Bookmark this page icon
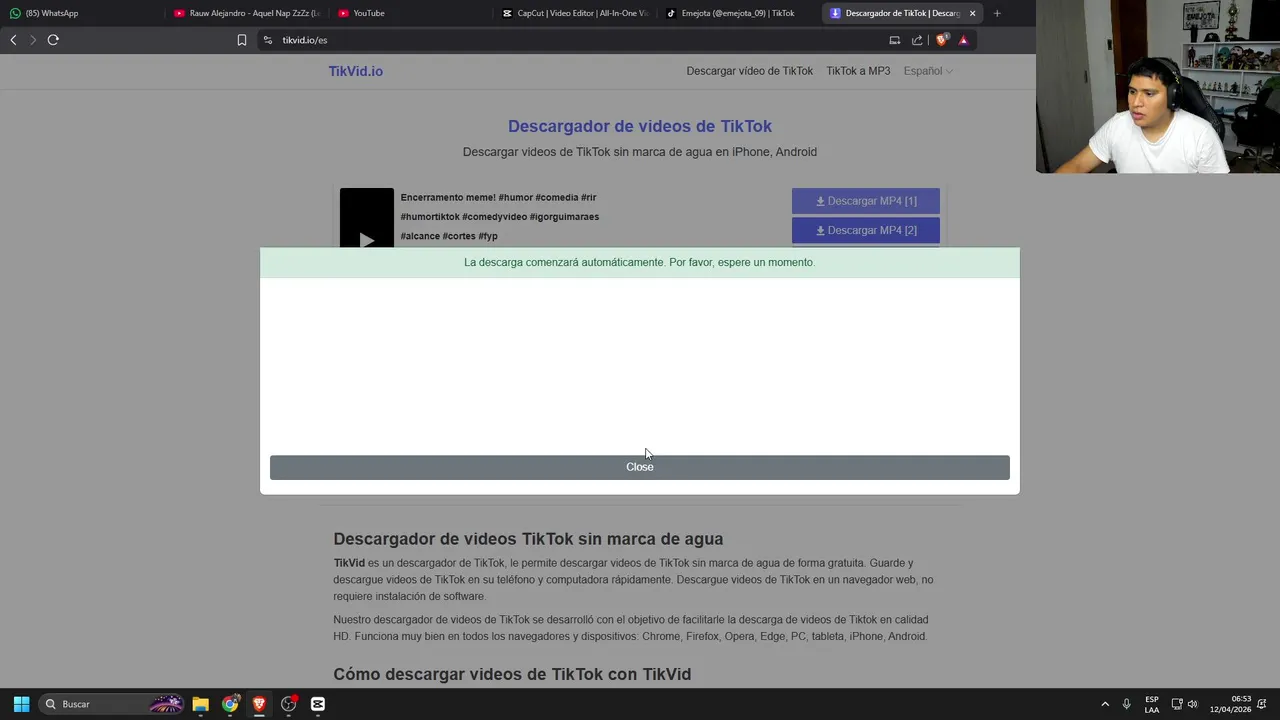 pyautogui.click(x=242, y=40)
